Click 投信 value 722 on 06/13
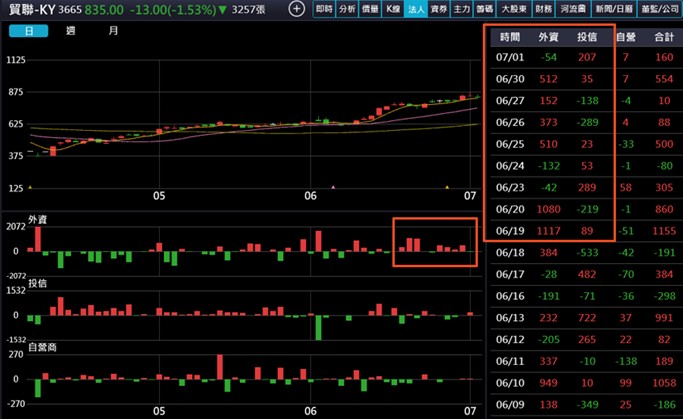The width and height of the screenshot is (683, 419). 587,318
